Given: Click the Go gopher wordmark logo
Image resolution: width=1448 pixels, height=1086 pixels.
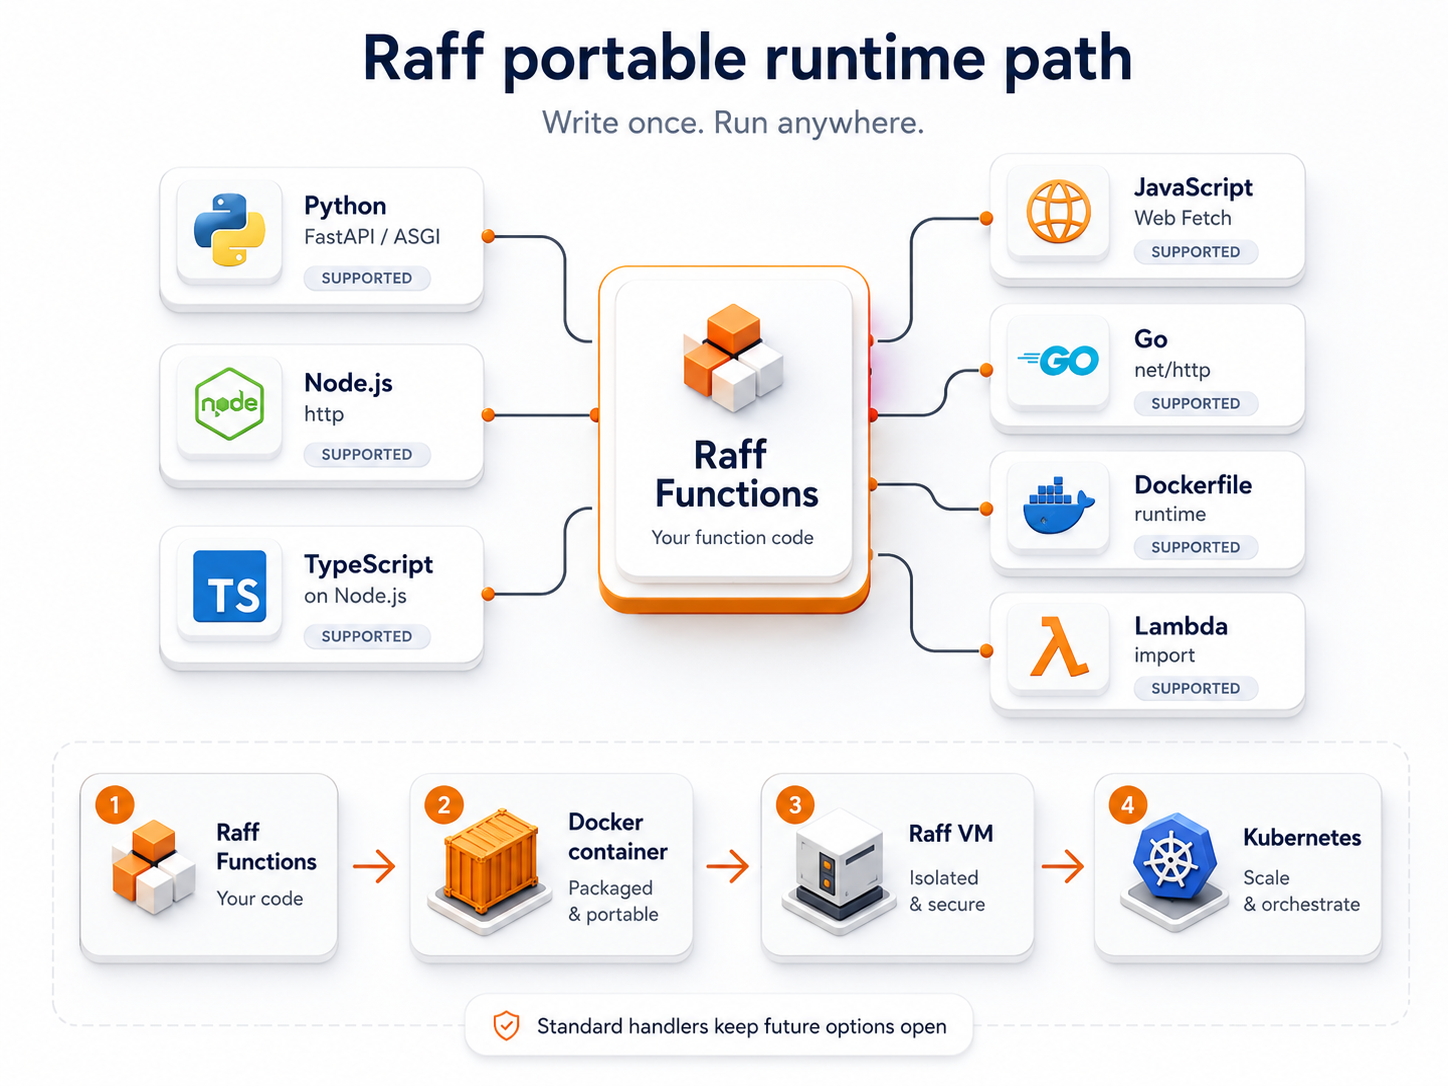Looking at the screenshot, I should tap(1058, 360).
